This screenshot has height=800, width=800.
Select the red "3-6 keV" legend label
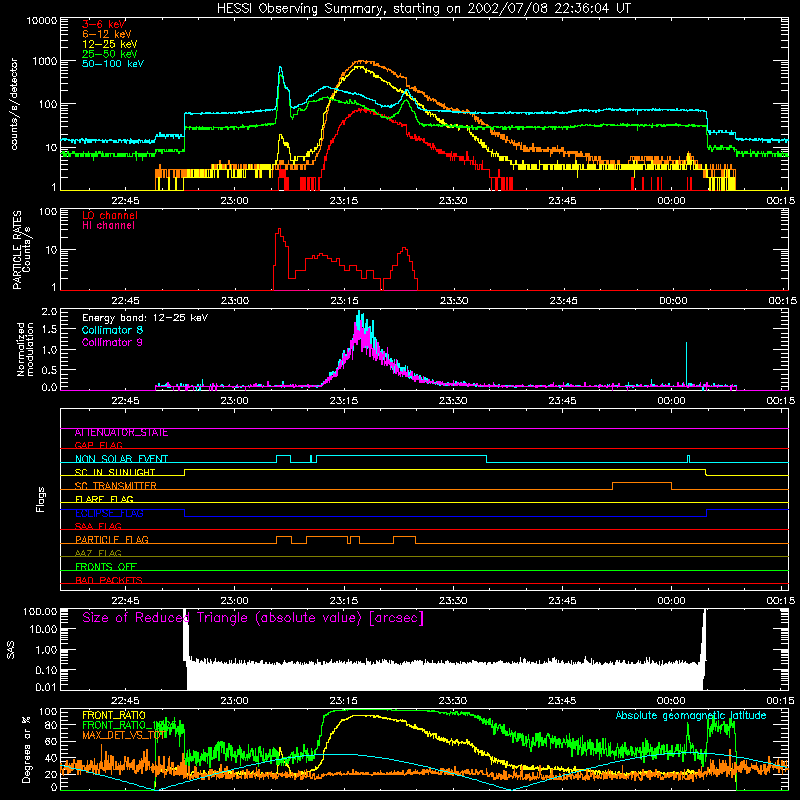(x=104, y=24)
